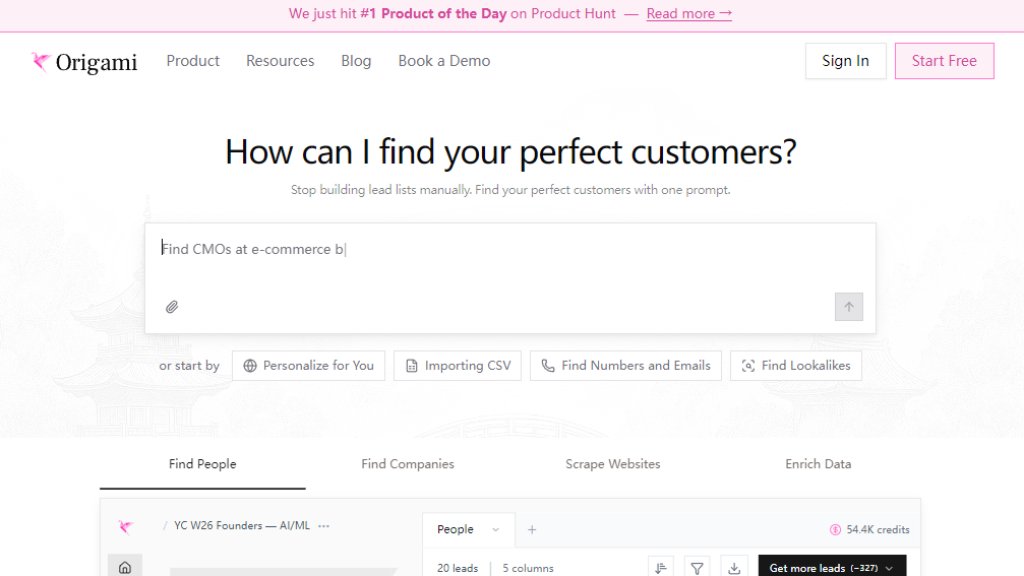
Task: Click the Origami logo in the header
Action: click(84, 61)
